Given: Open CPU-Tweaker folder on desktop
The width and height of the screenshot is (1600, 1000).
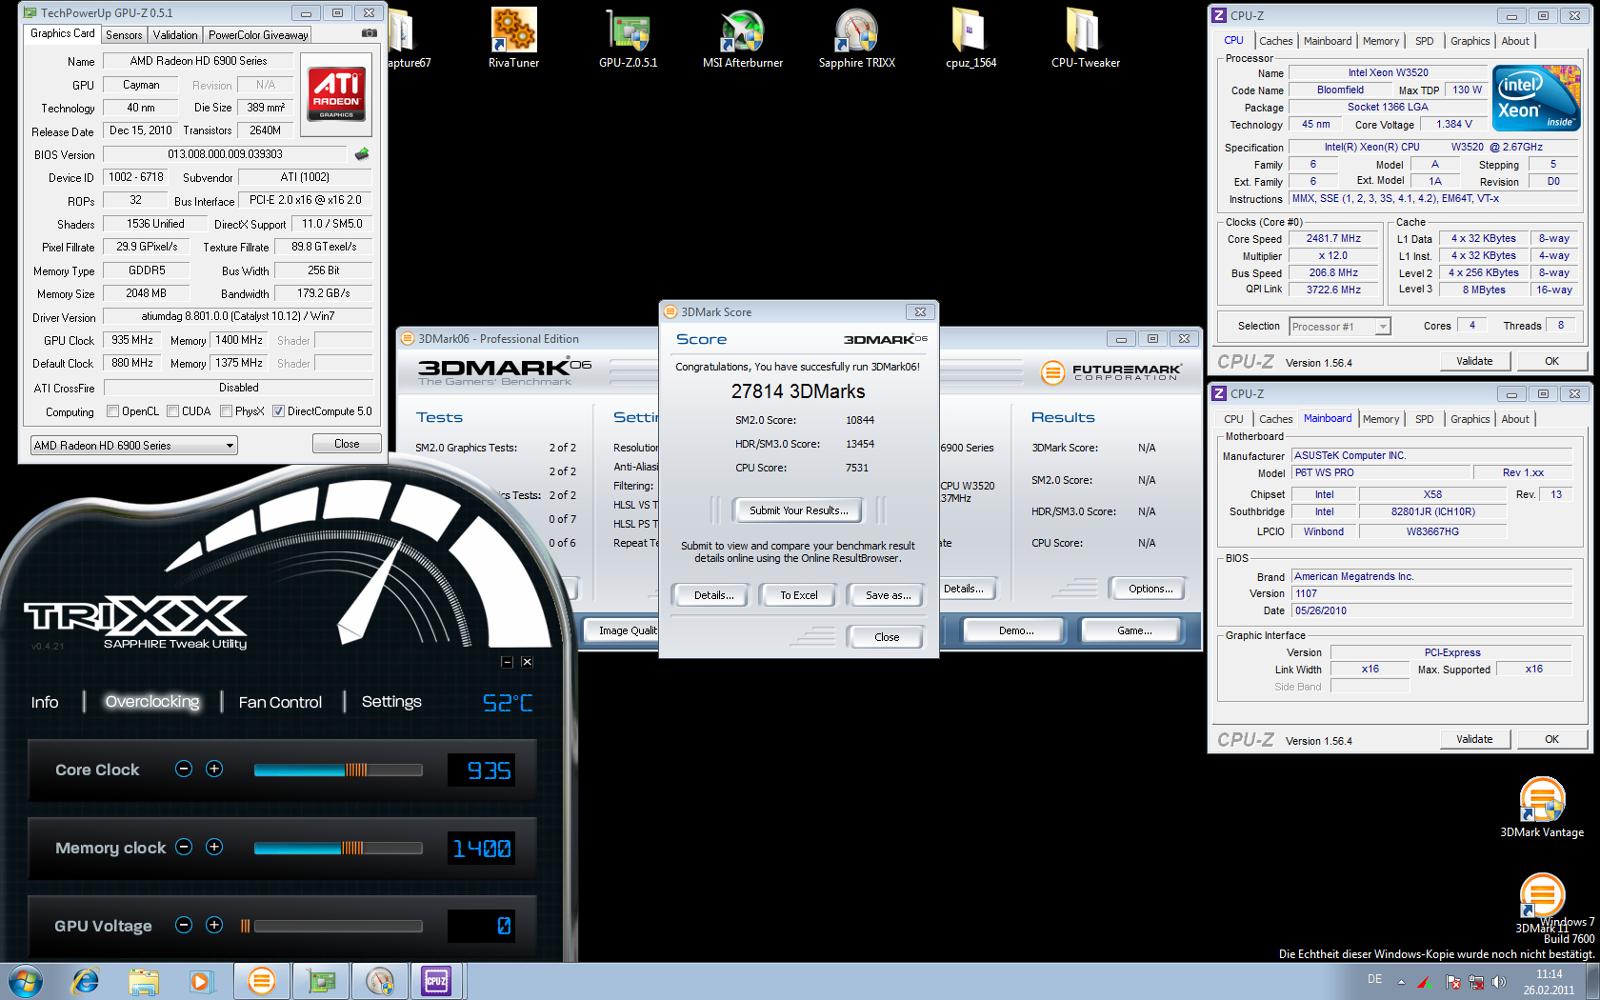Looking at the screenshot, I should click(x=1085, y=38).
